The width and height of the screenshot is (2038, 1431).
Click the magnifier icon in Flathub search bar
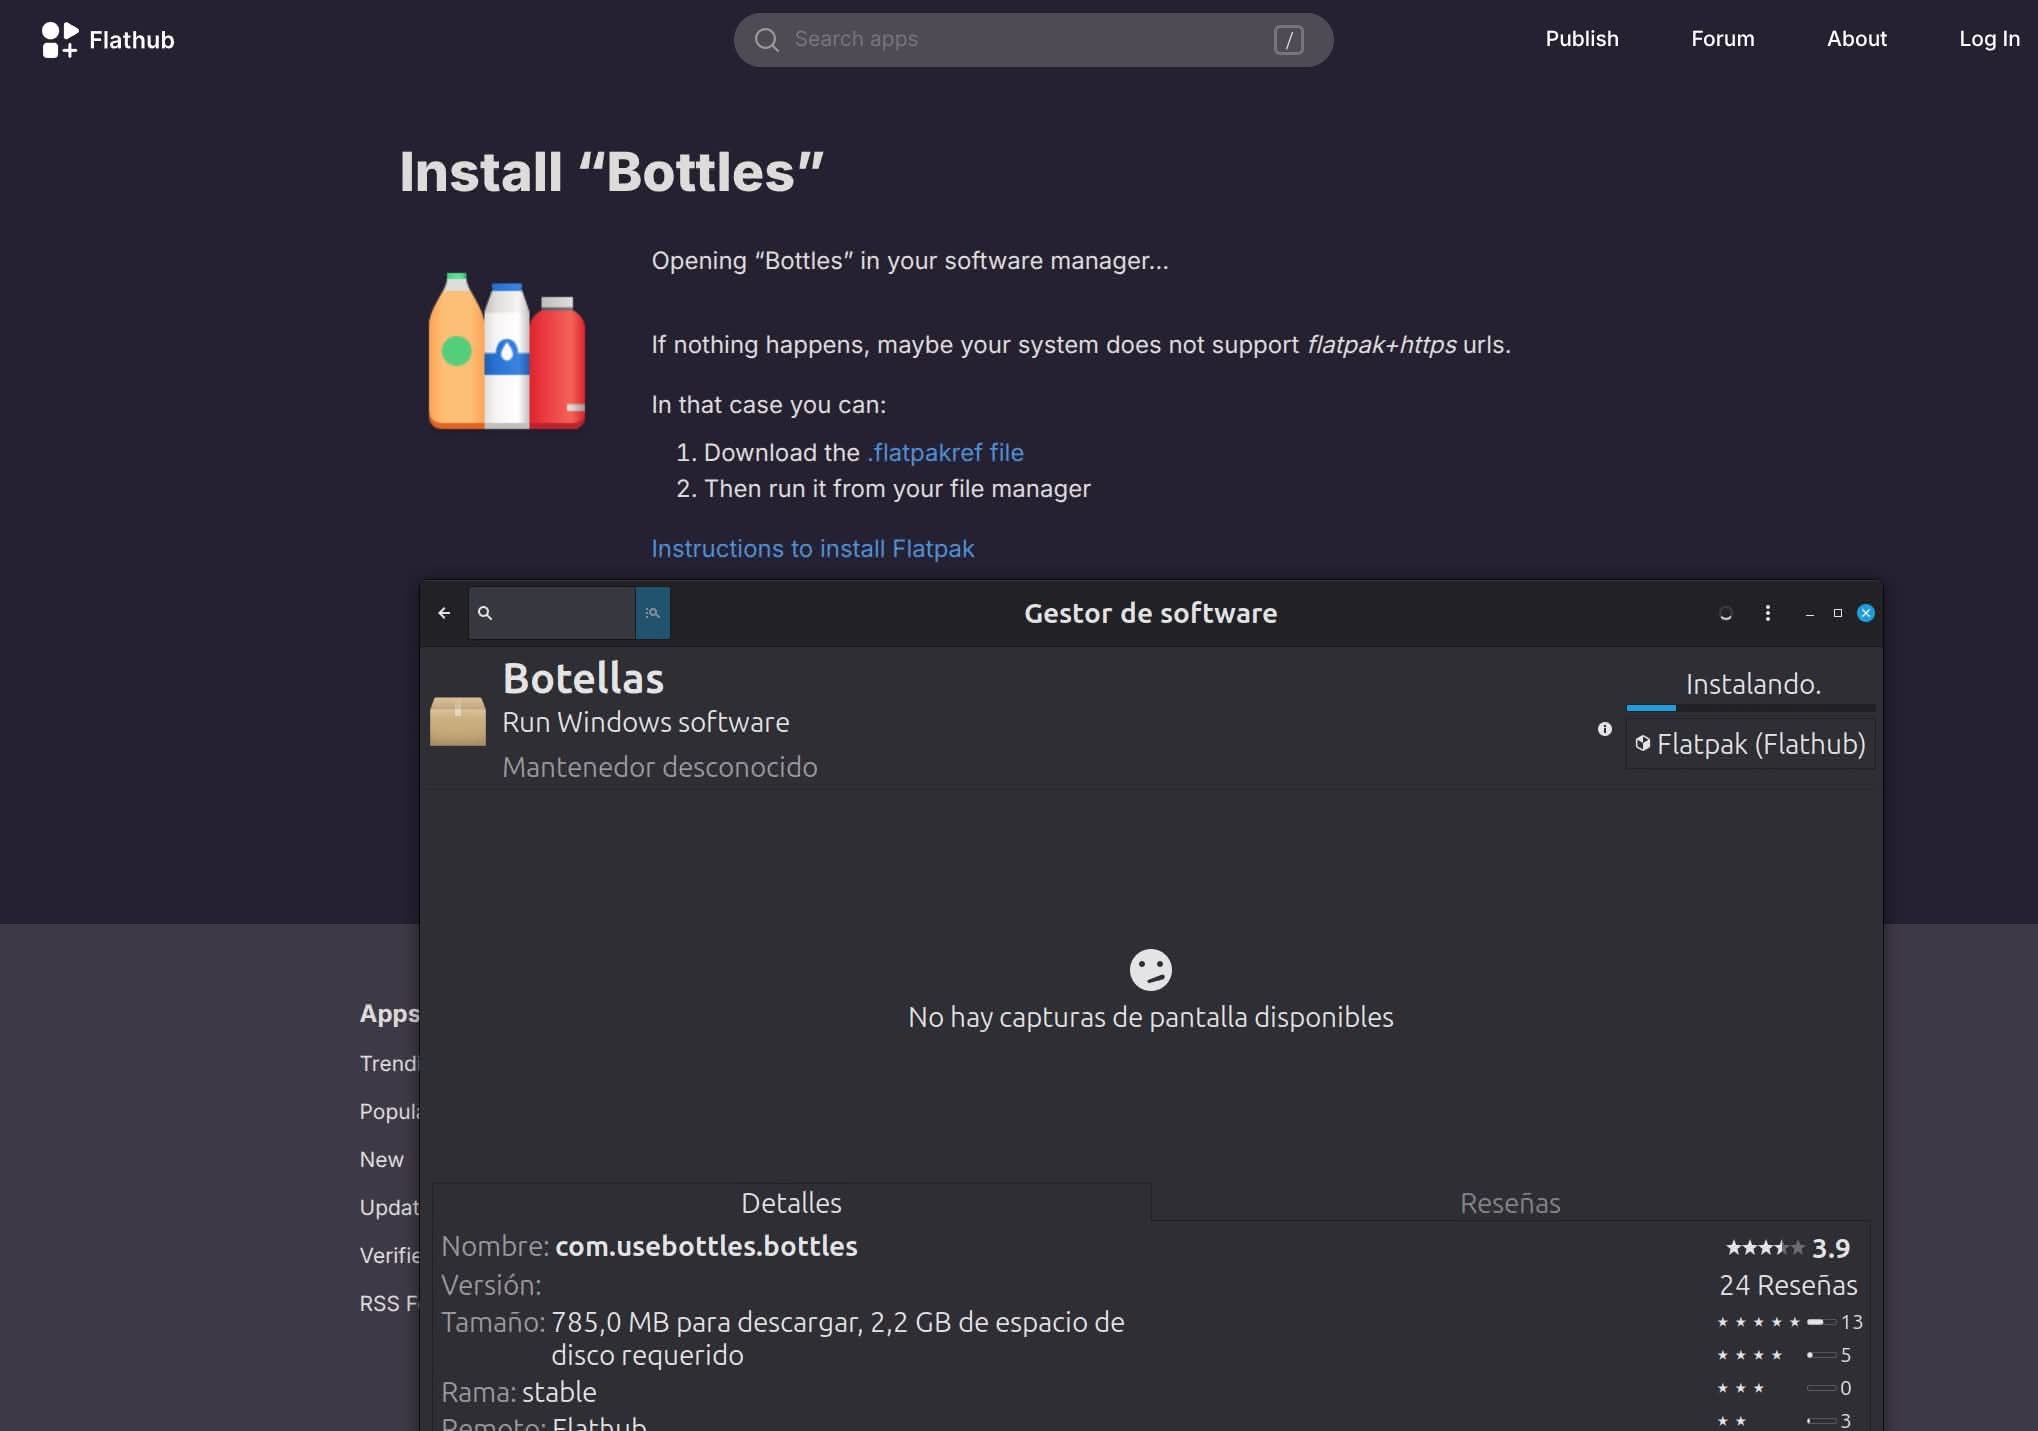click(x=767, y=40)
